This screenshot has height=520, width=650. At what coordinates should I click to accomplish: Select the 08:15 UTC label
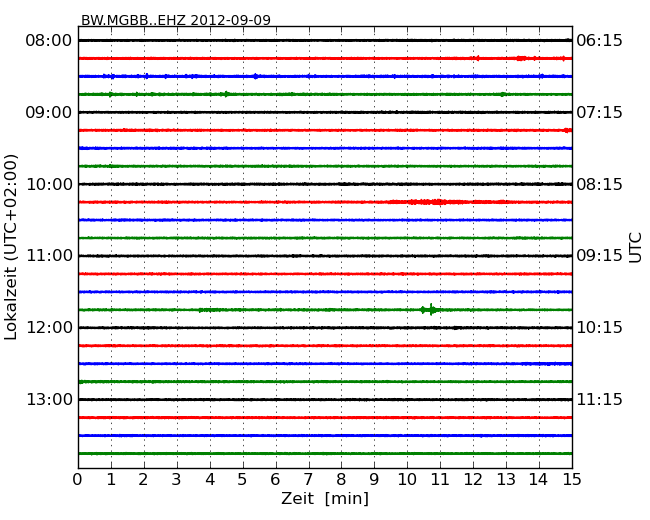click(599, 184)
